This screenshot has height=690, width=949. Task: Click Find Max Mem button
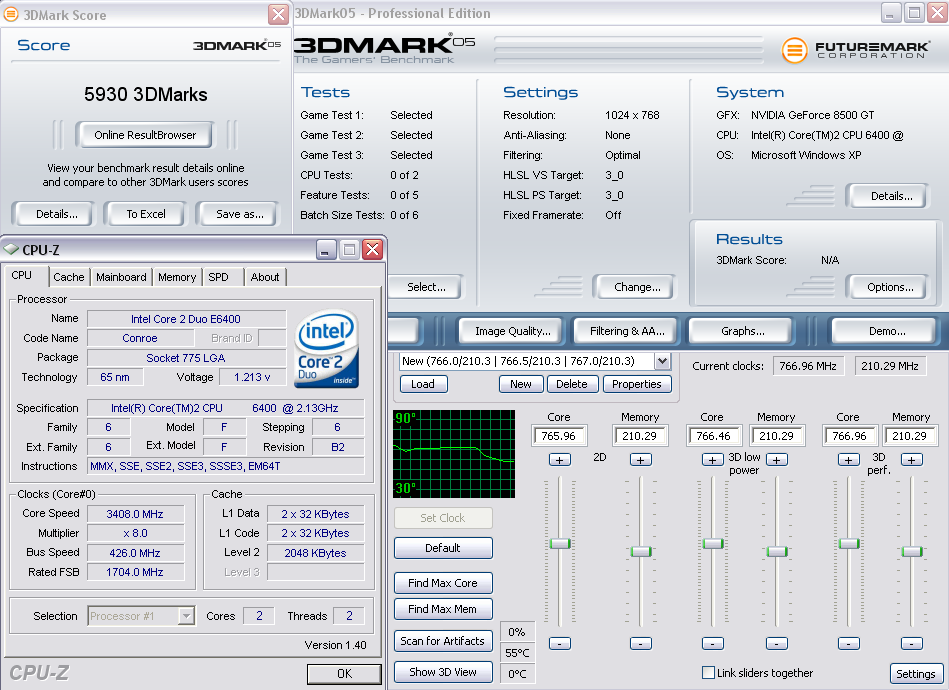[x=443, y=609]
